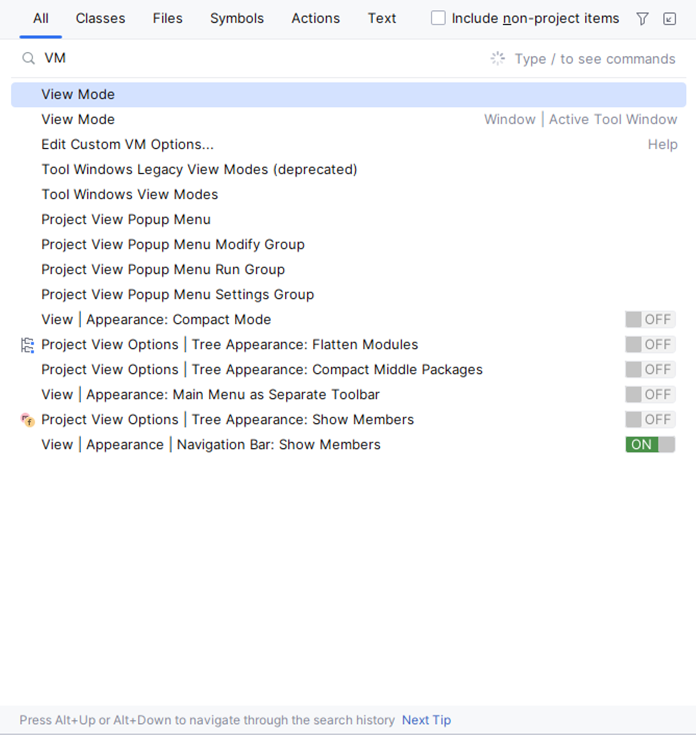Select Tool Windows View Modes result
Screen dimensions: 696x739
[x=348, y=195]
